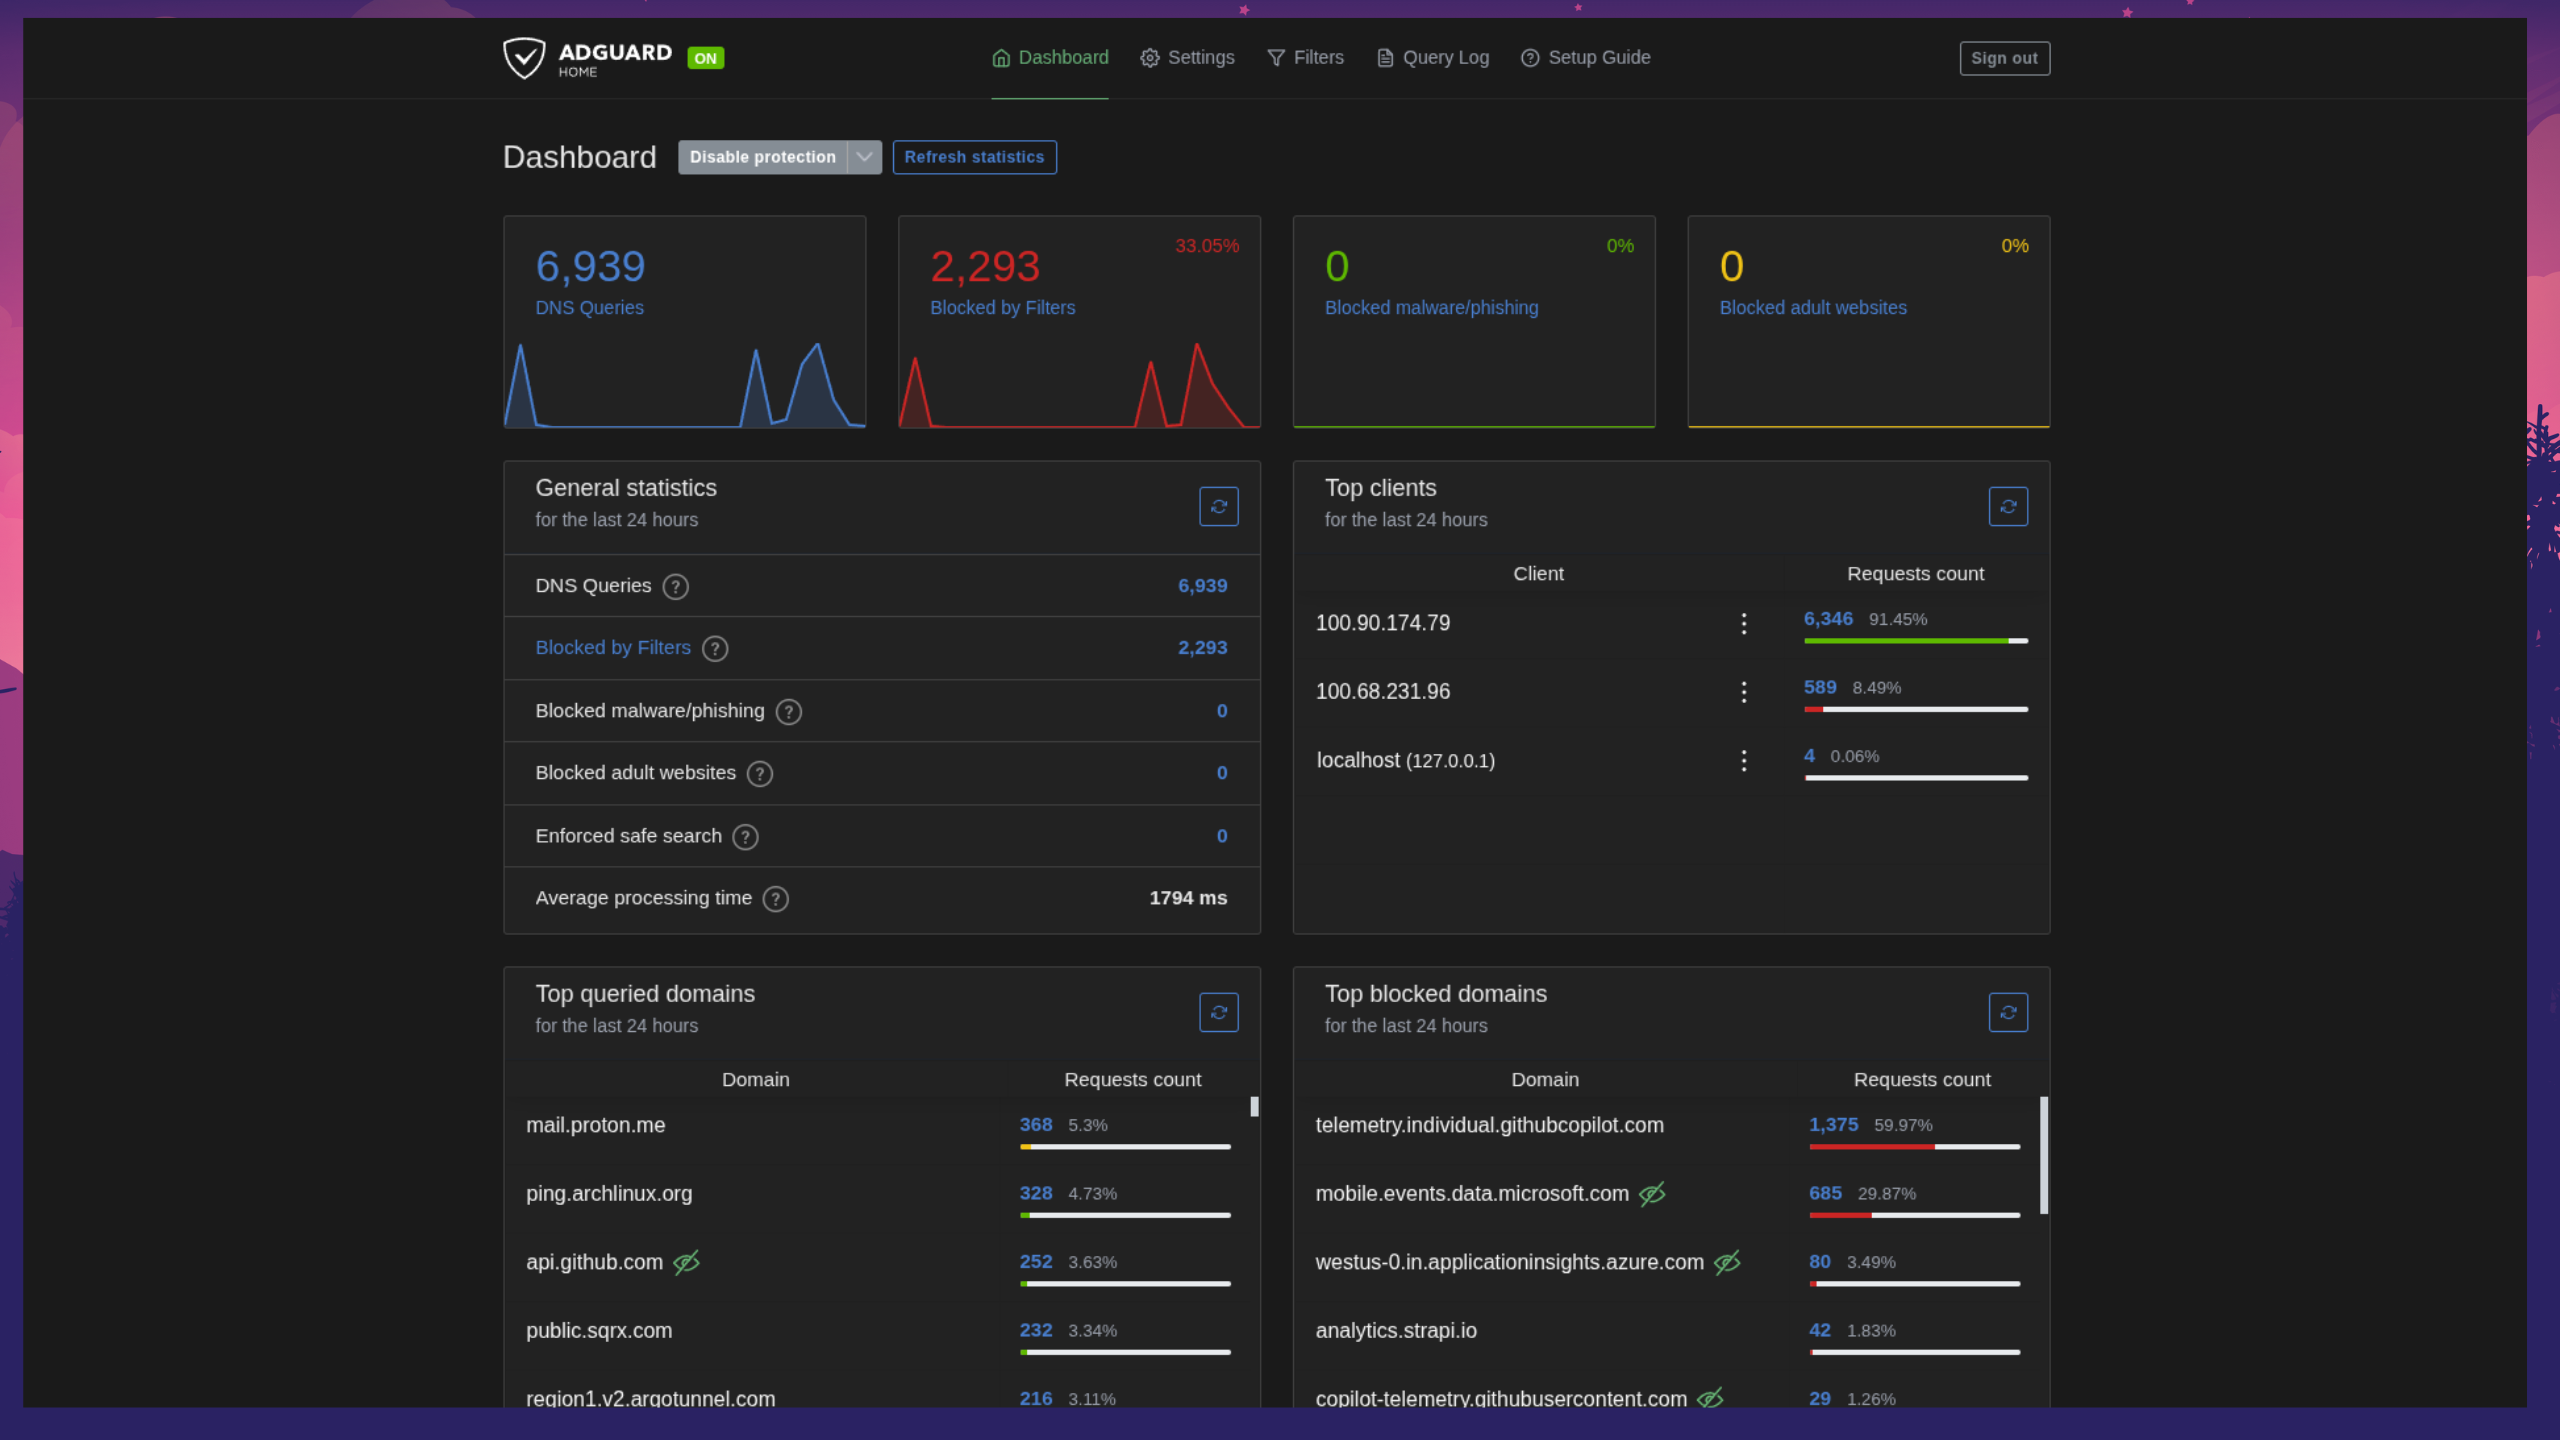Image resolution: width=2560 pixels, height=1440 pixels.
Task: Show help for DNS Queries statistic
Action: (x=676, y=587)
